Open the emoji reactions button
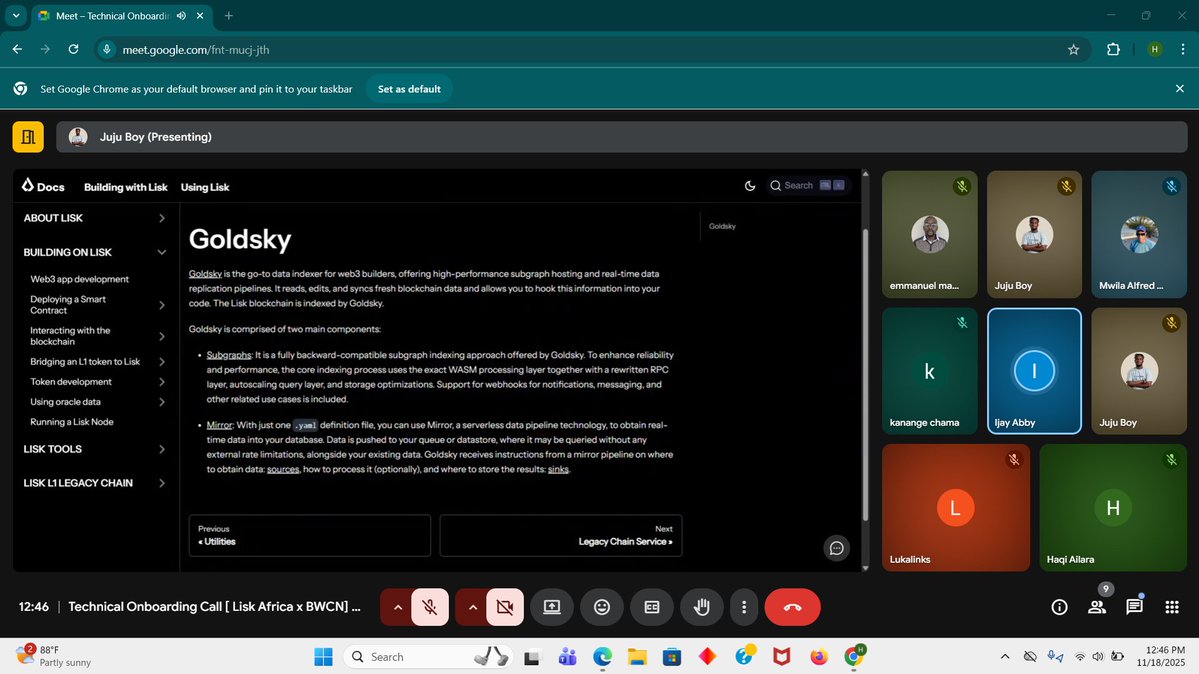Image resolution: width=1199 pixels, height=674 pixels. pos(602,607)
